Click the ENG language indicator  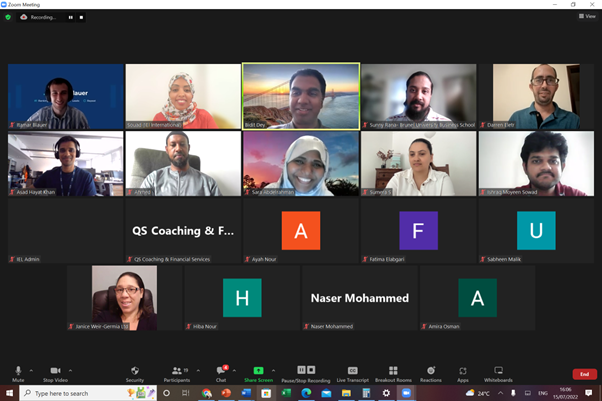pos(542,393)
